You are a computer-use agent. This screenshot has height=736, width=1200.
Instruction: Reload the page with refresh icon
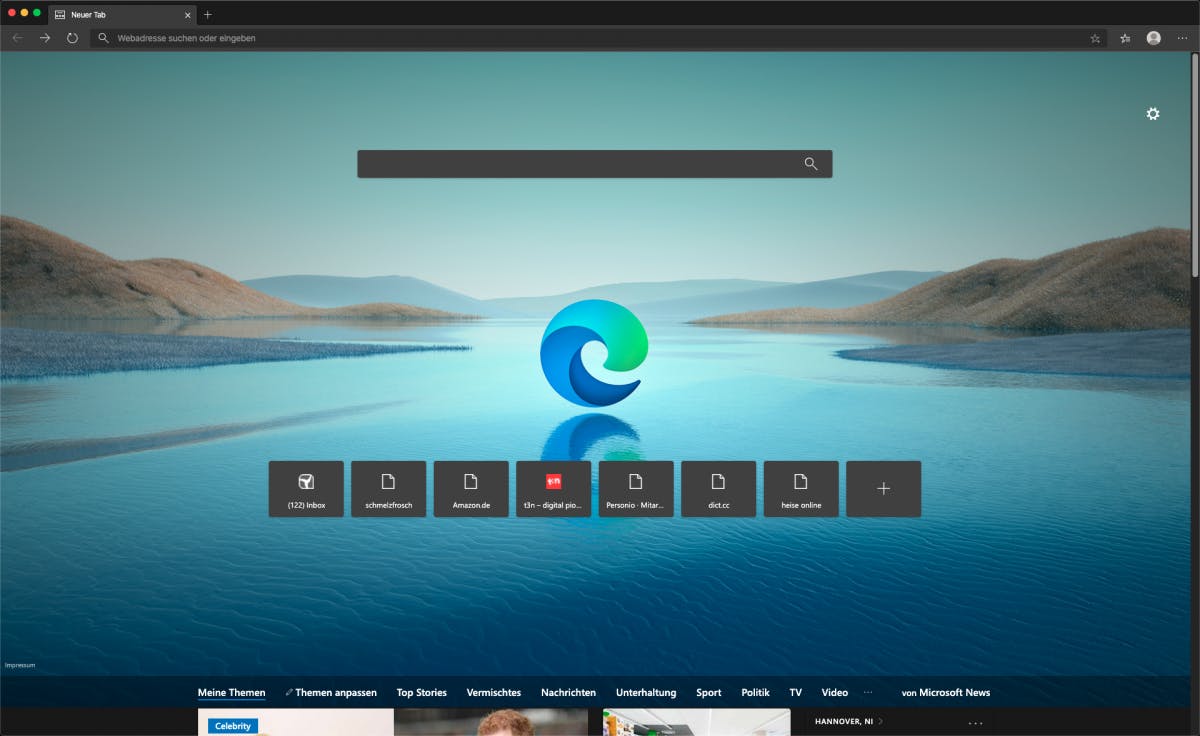click(72, 38)
